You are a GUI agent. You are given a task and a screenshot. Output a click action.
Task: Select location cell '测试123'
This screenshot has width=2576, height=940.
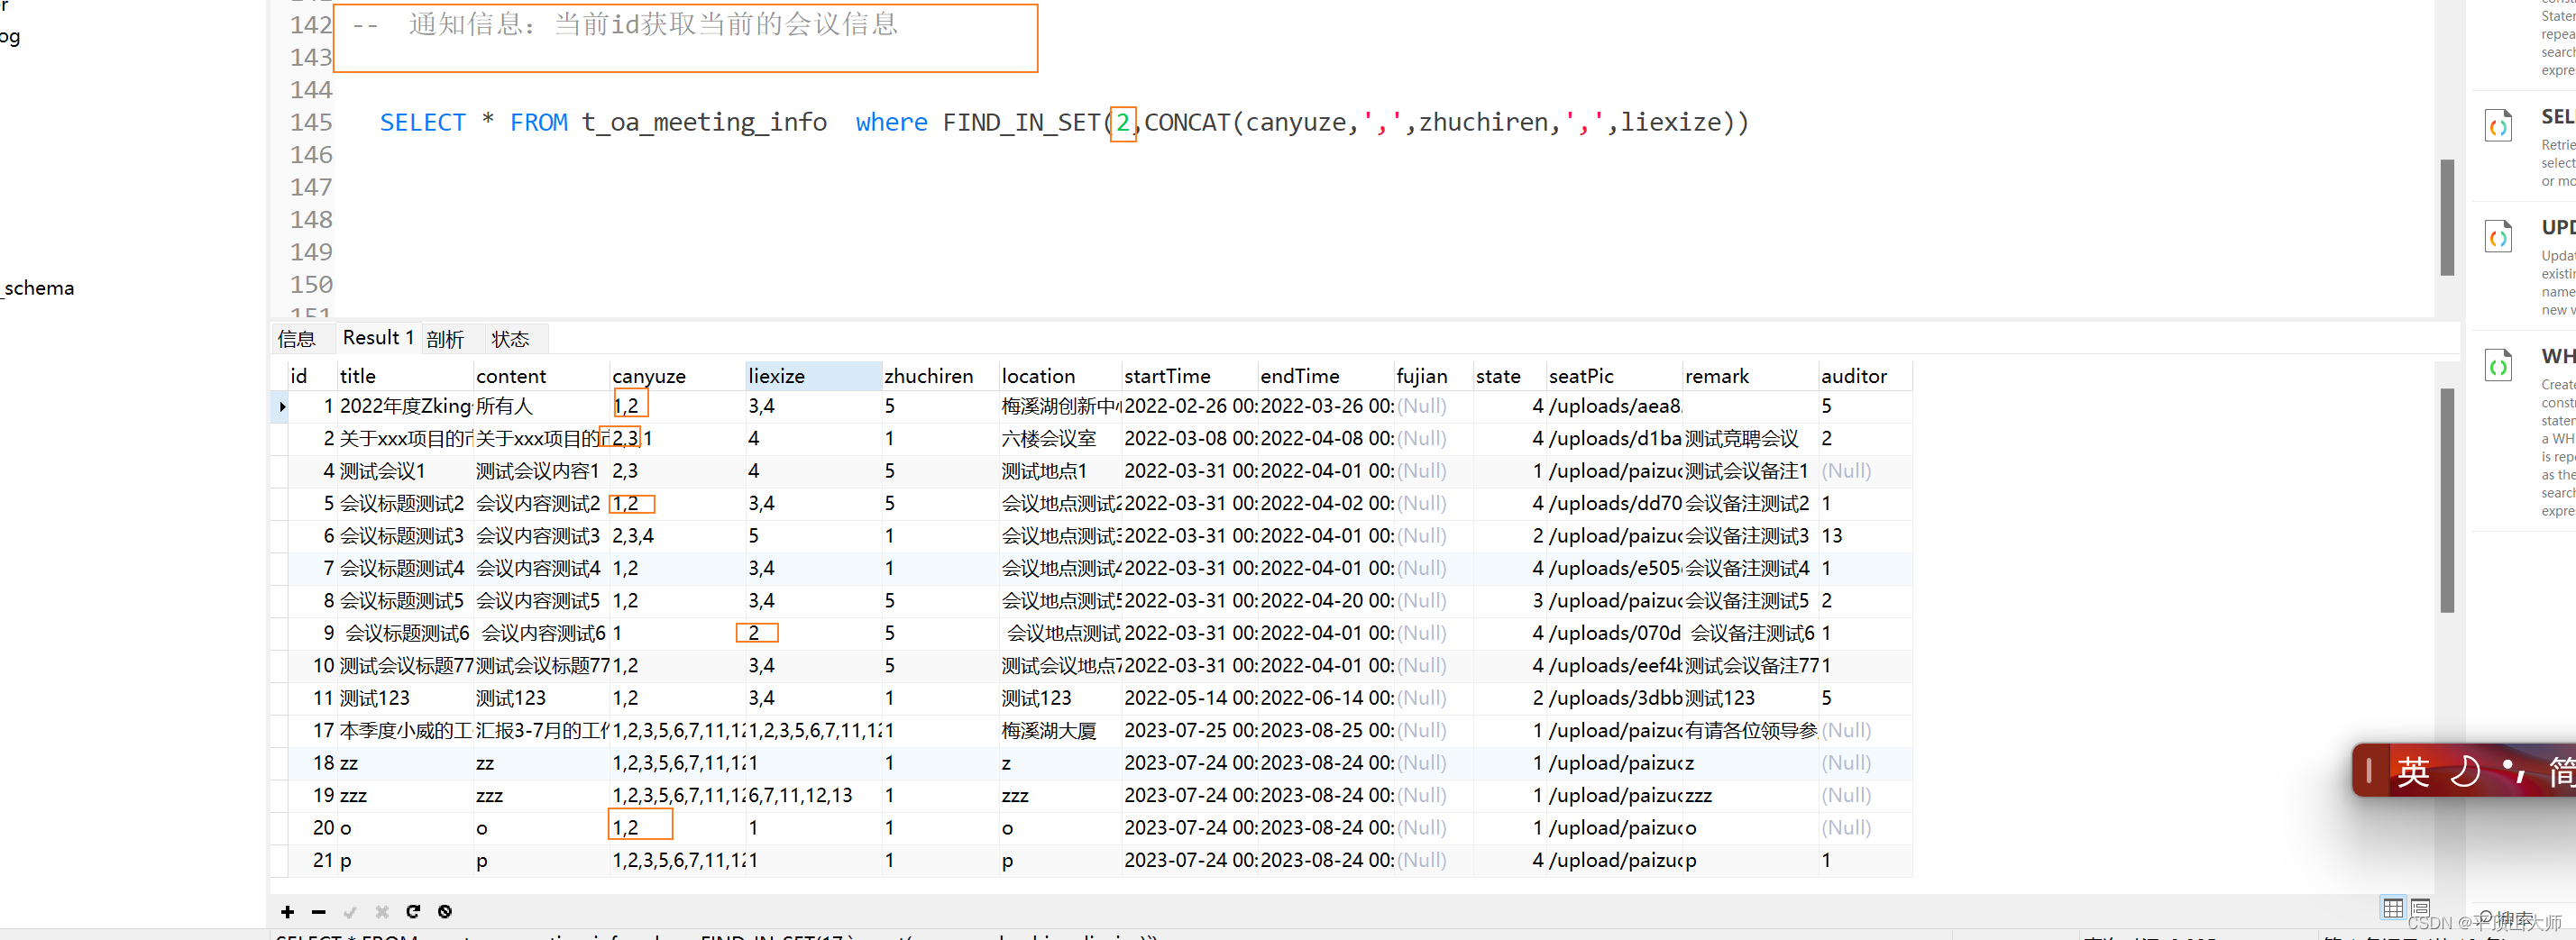(x=1060, y=698)
